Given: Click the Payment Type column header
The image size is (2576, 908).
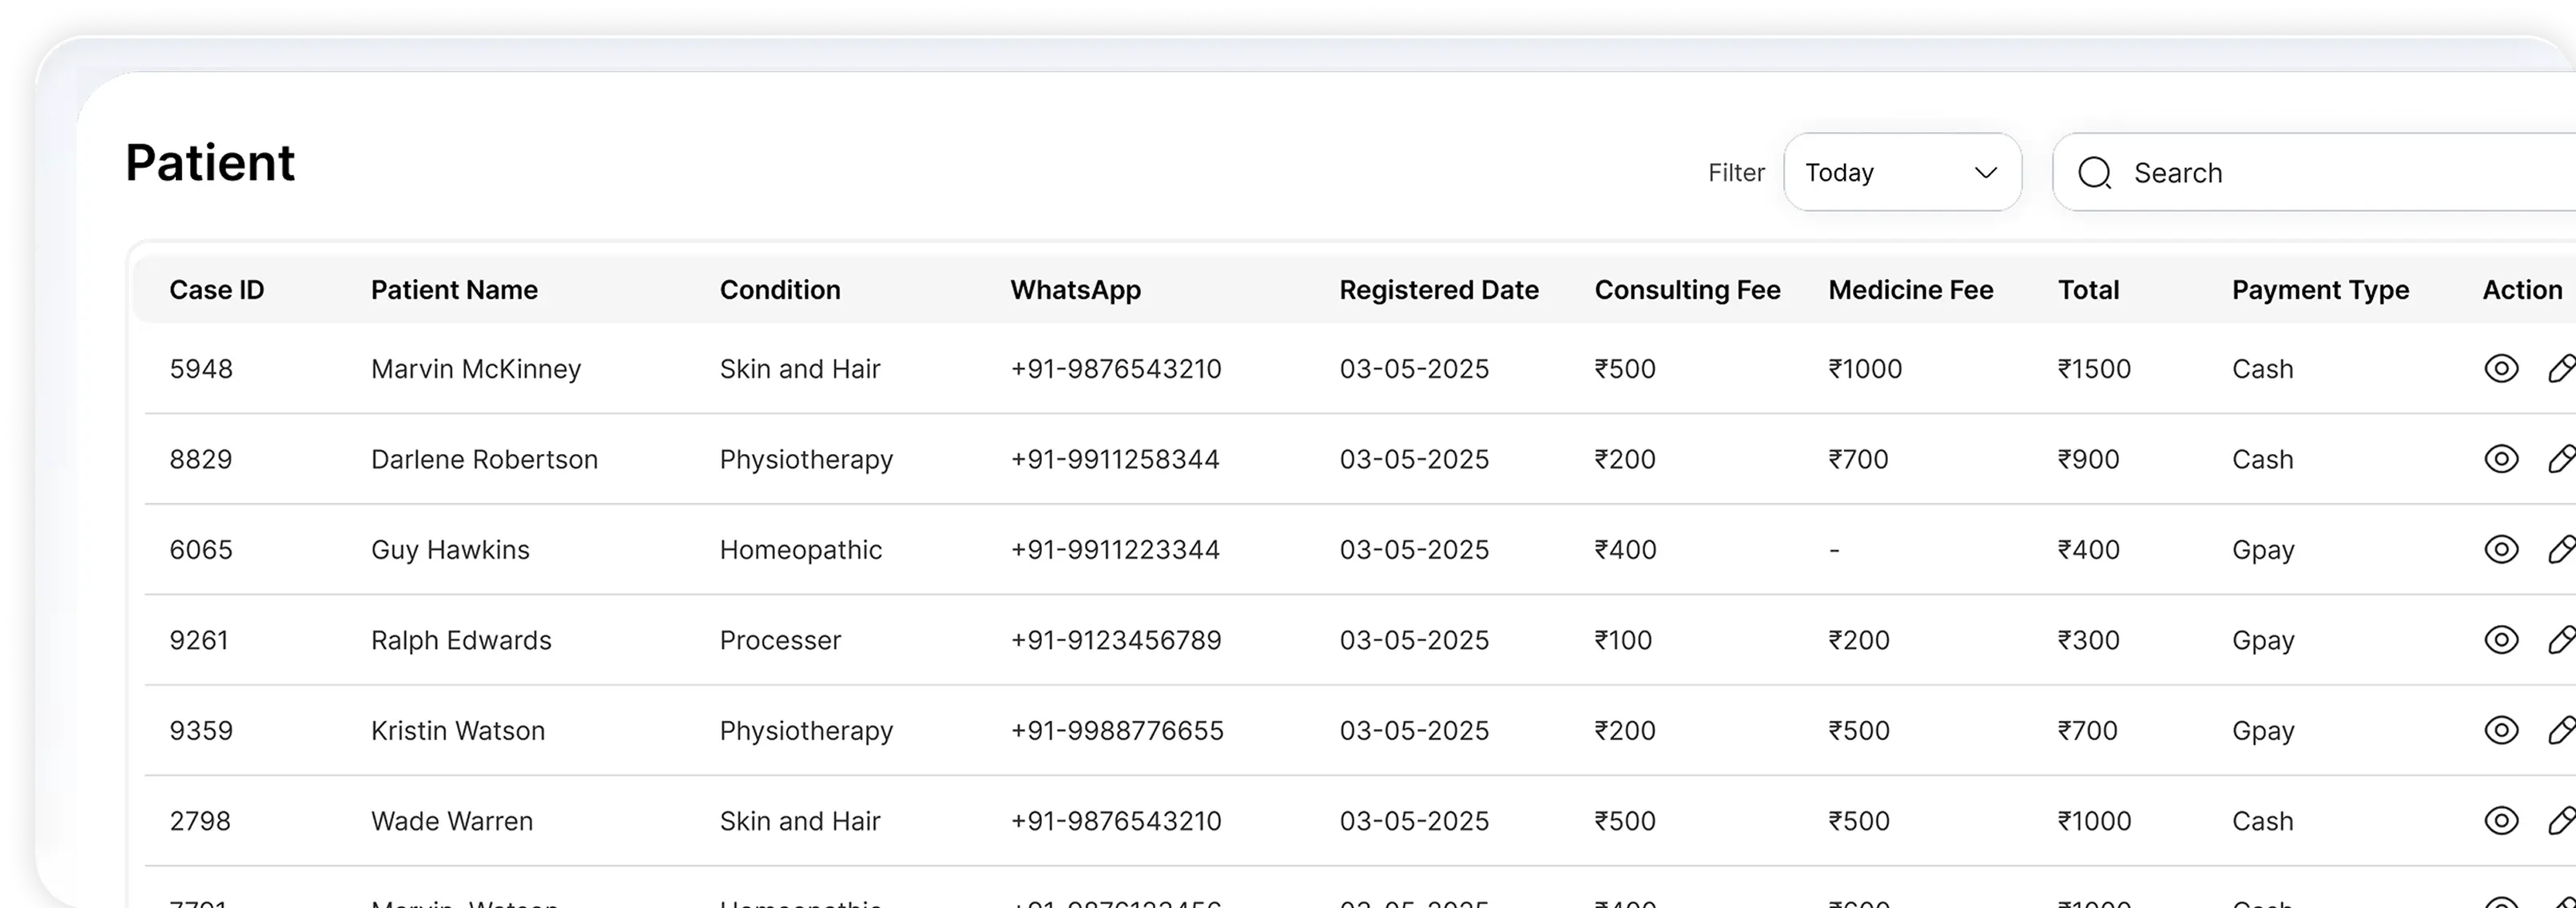Looking at the screenshot, I should coord(2320,290).
